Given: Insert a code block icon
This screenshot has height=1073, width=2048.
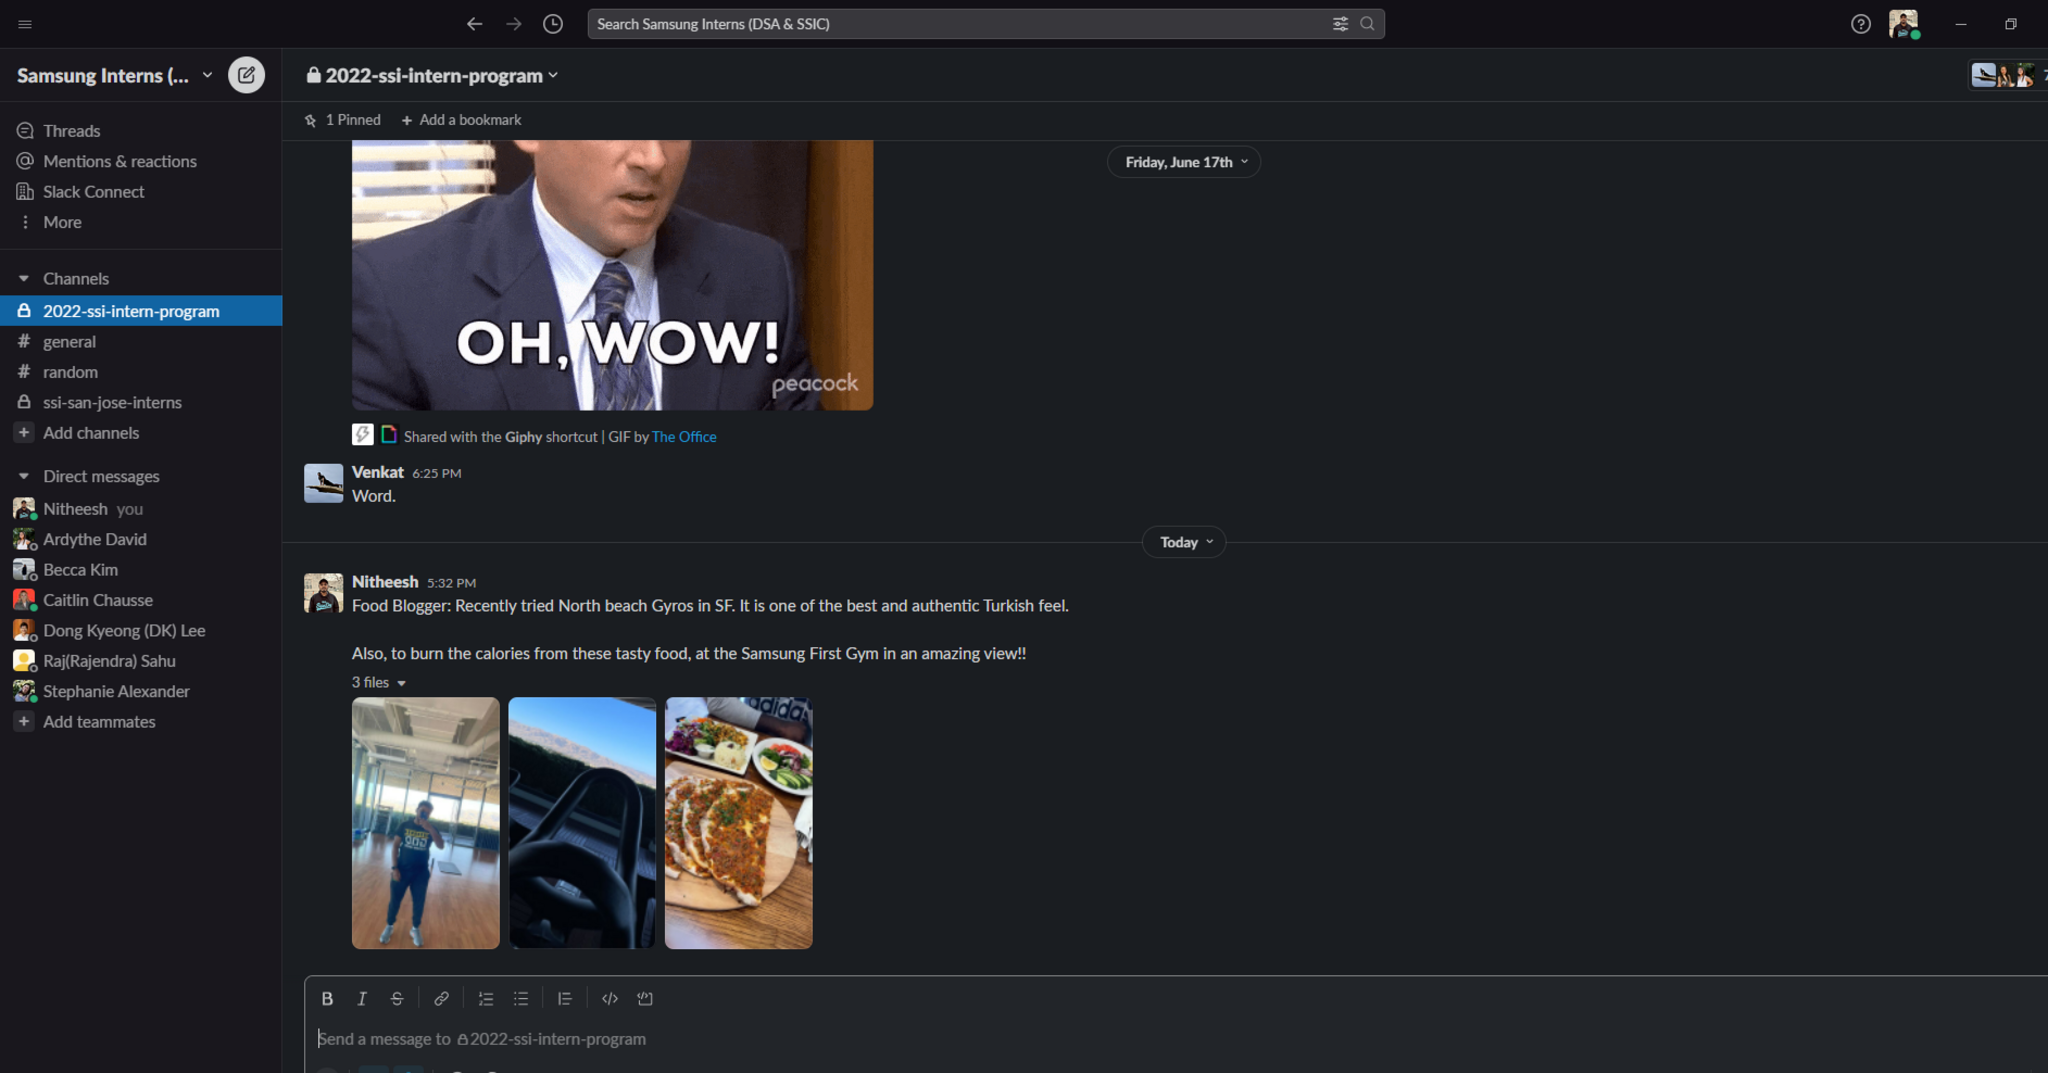Looking at the screenshot, I should 645,998.
